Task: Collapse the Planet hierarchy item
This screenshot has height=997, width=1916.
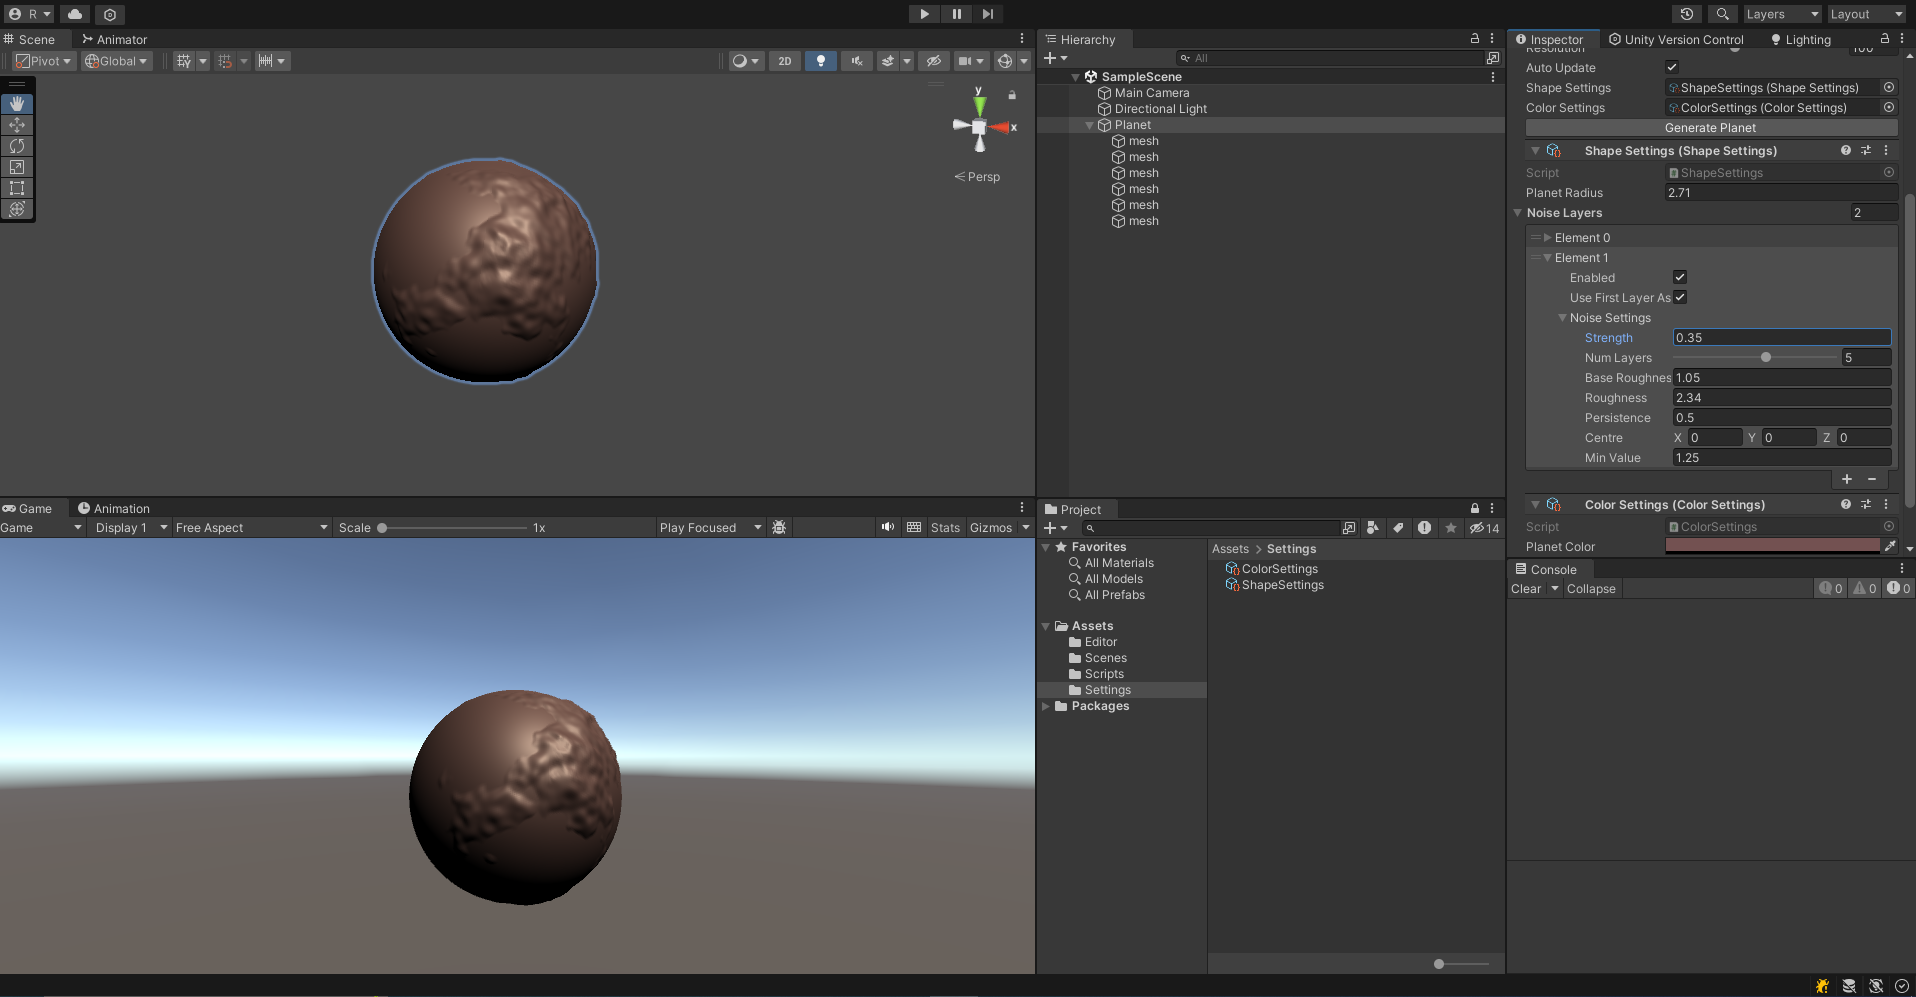Action: pos(1090,125)
